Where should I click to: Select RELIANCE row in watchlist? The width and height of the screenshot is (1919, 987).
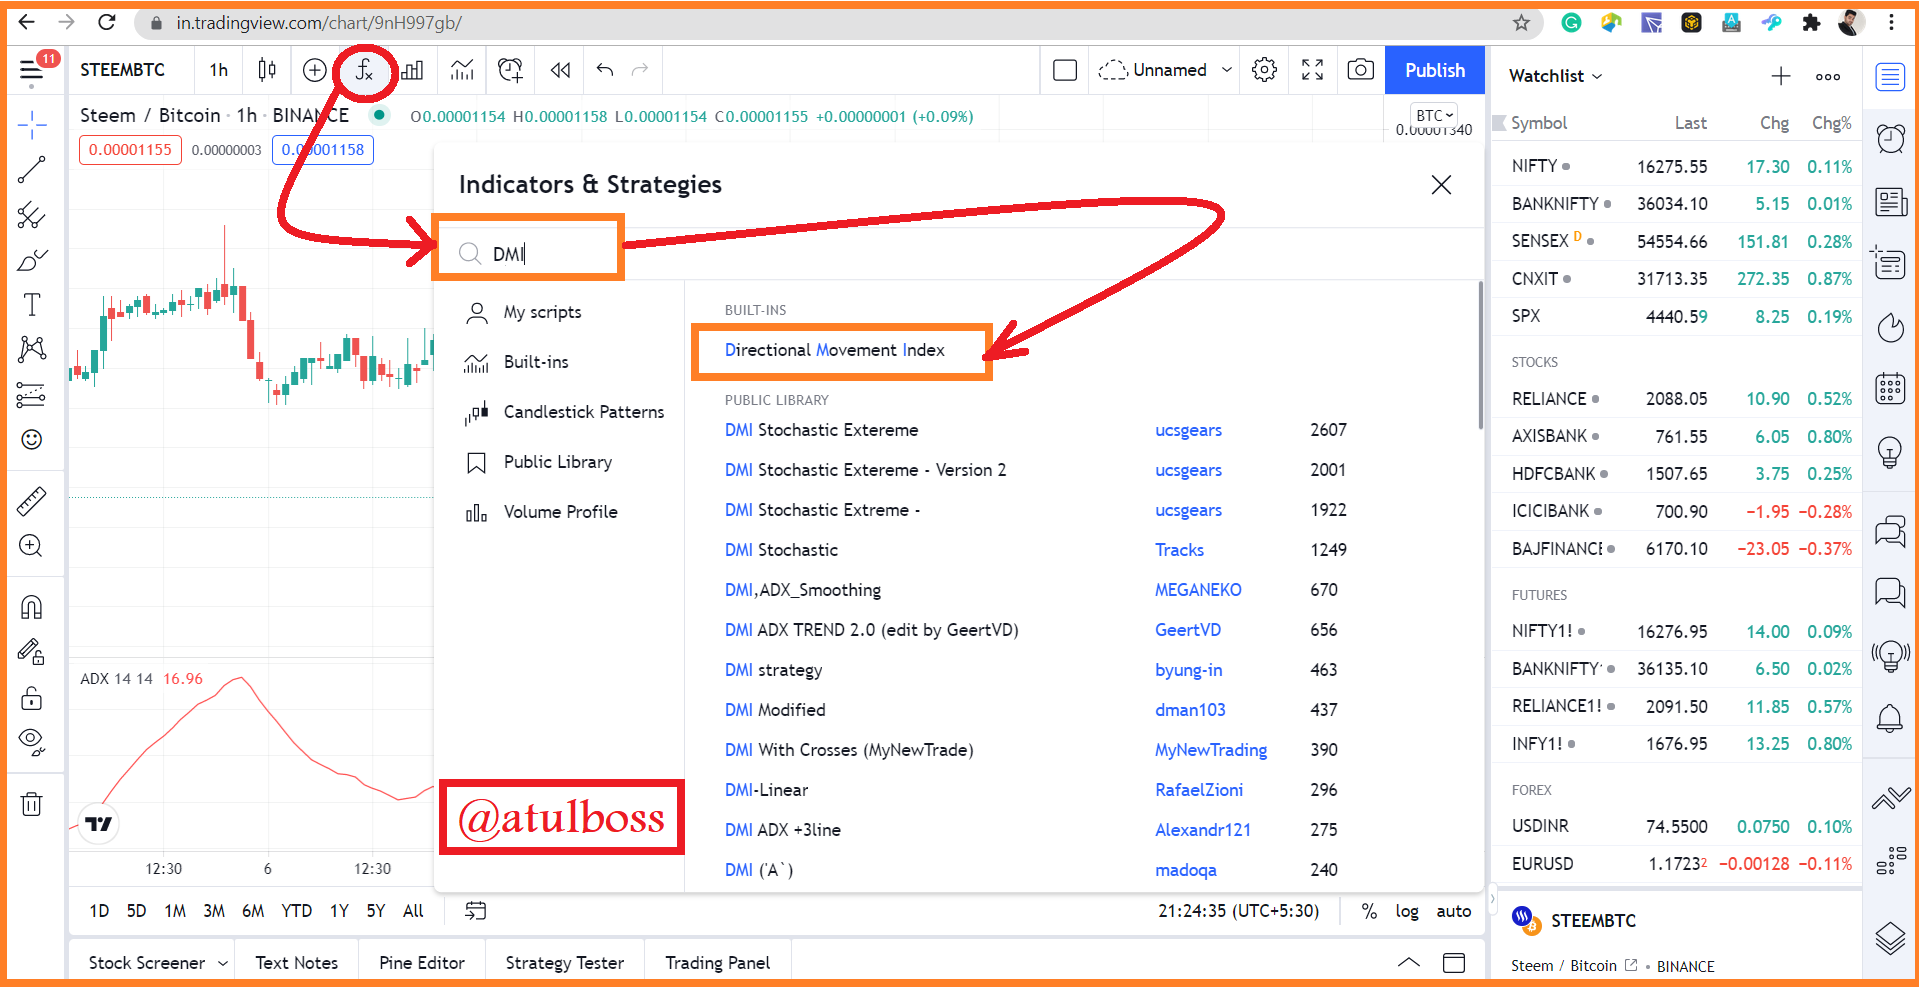click(x=1678, y=399)
